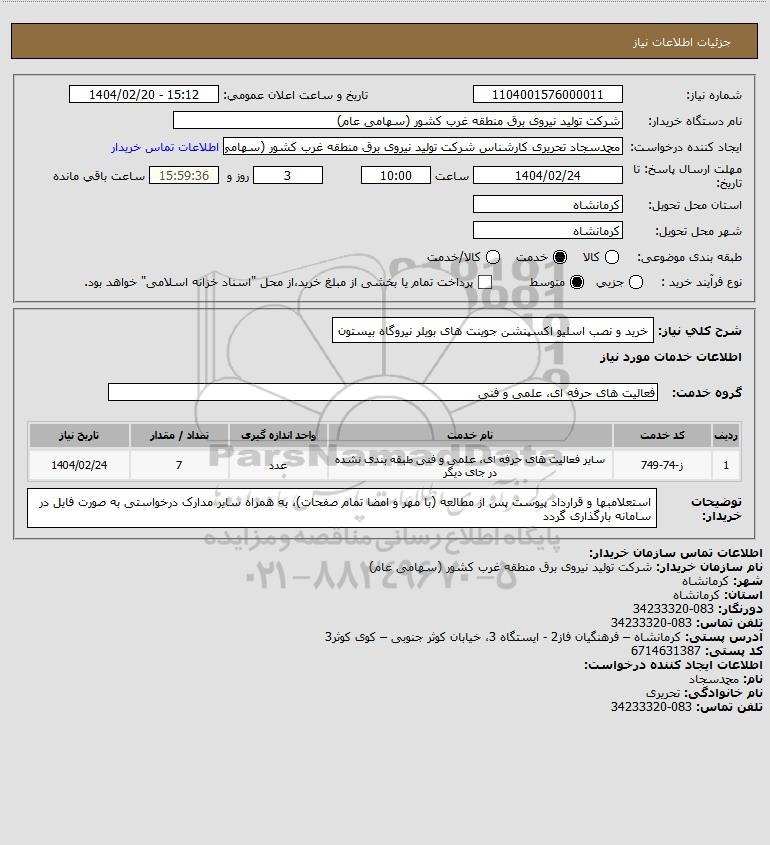Click the ردیف column header
The image size is (770, 845).
(x=726, y=435)
